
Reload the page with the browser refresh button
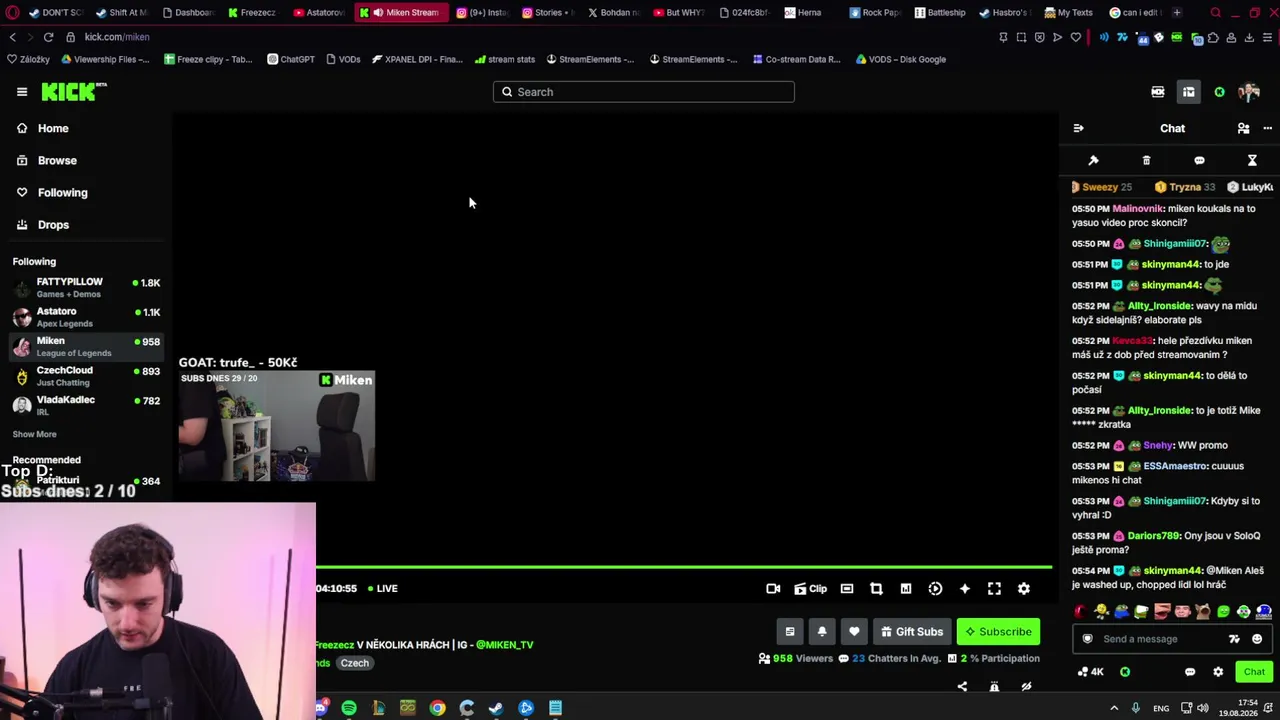pyautogui.click(x=48, y=37)
